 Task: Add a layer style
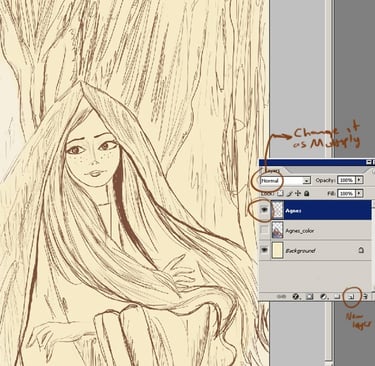pos(295,296)
